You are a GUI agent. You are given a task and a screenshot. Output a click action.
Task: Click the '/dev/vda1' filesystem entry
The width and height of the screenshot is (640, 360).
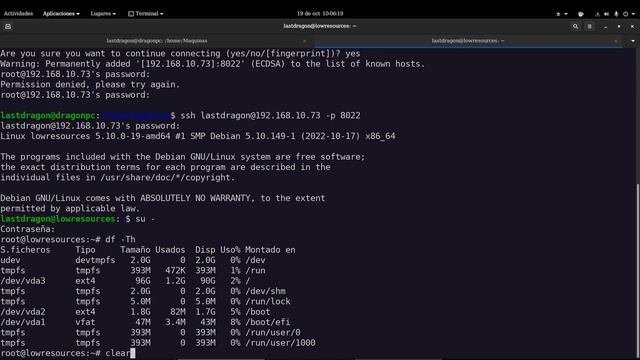(x=23, y=322)
